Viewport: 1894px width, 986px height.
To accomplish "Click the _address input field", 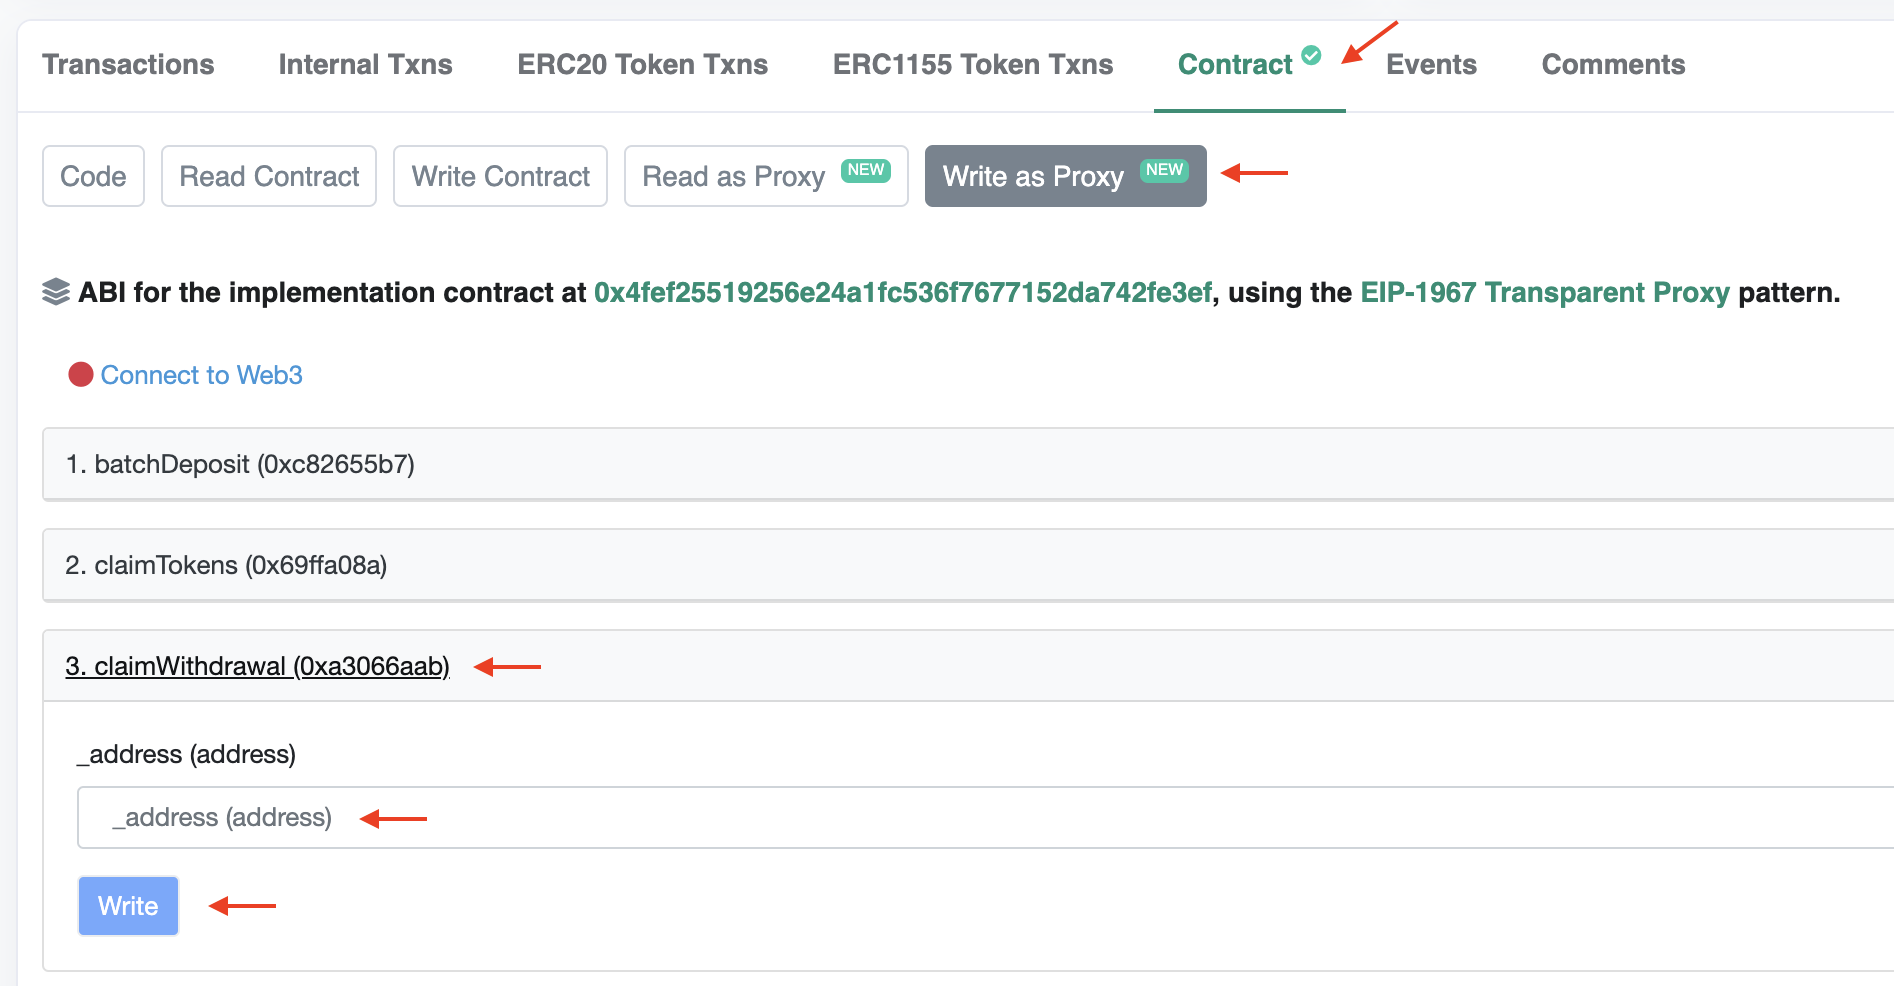I will (985, 817).
